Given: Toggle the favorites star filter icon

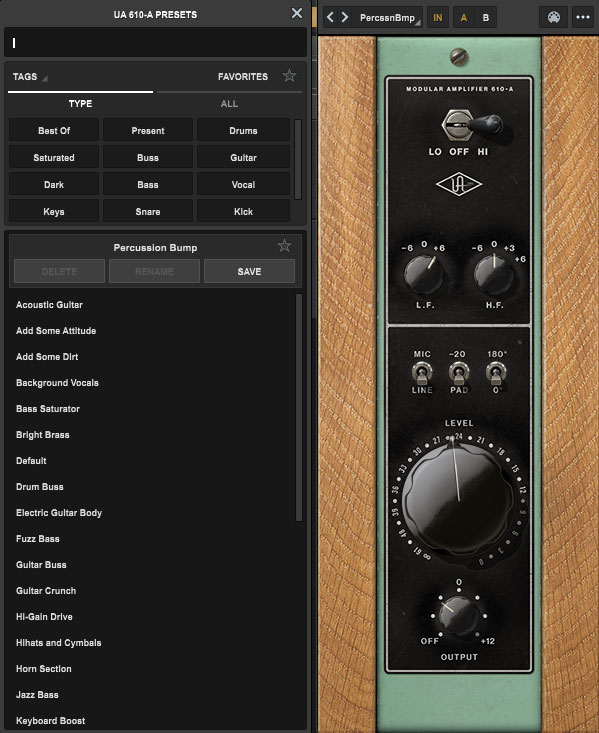Looking at the screenshot, I should pyautogui.click(x=289, y=76).
